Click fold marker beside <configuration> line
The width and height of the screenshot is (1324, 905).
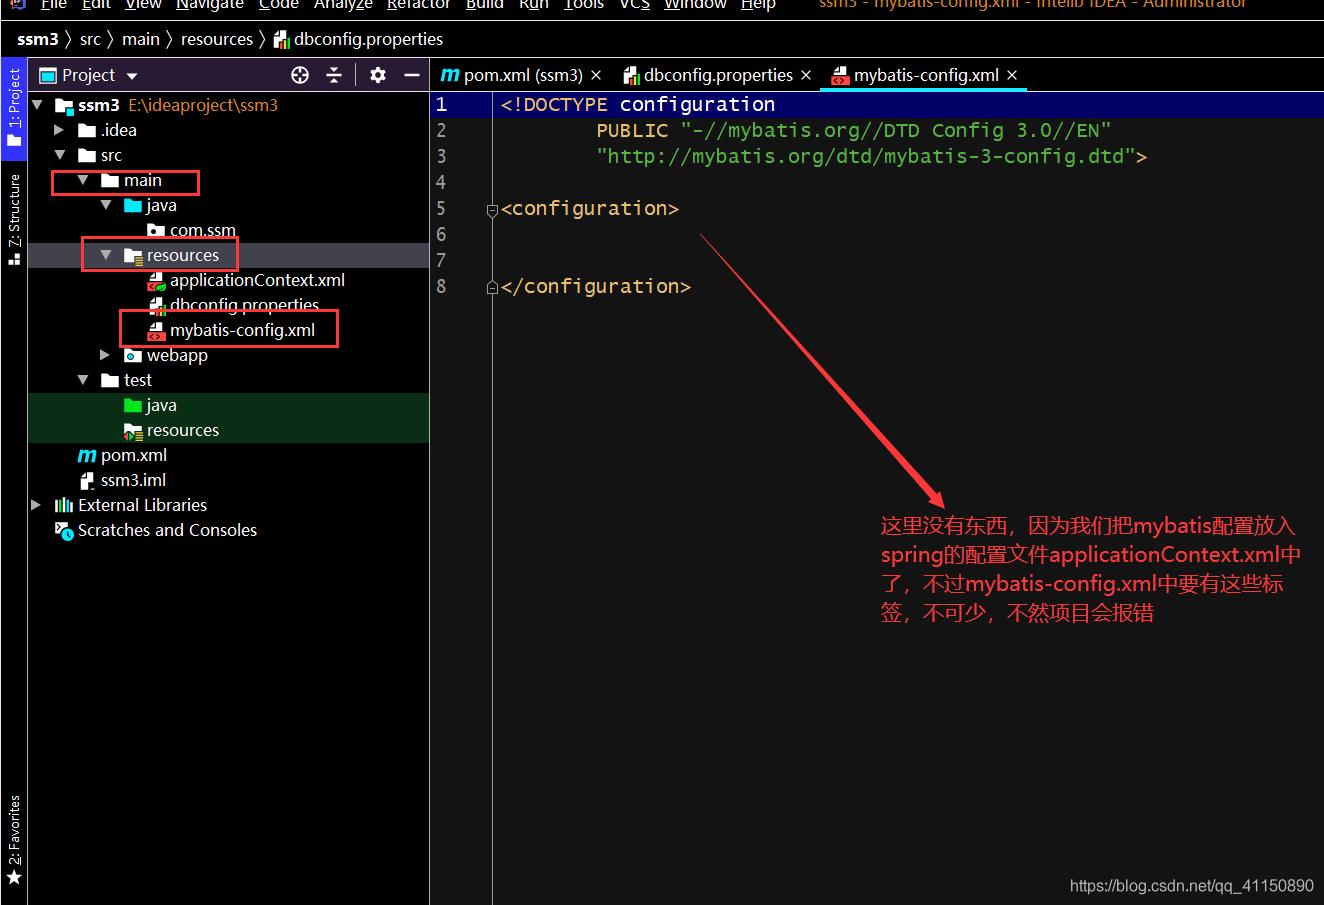point(491,210)
